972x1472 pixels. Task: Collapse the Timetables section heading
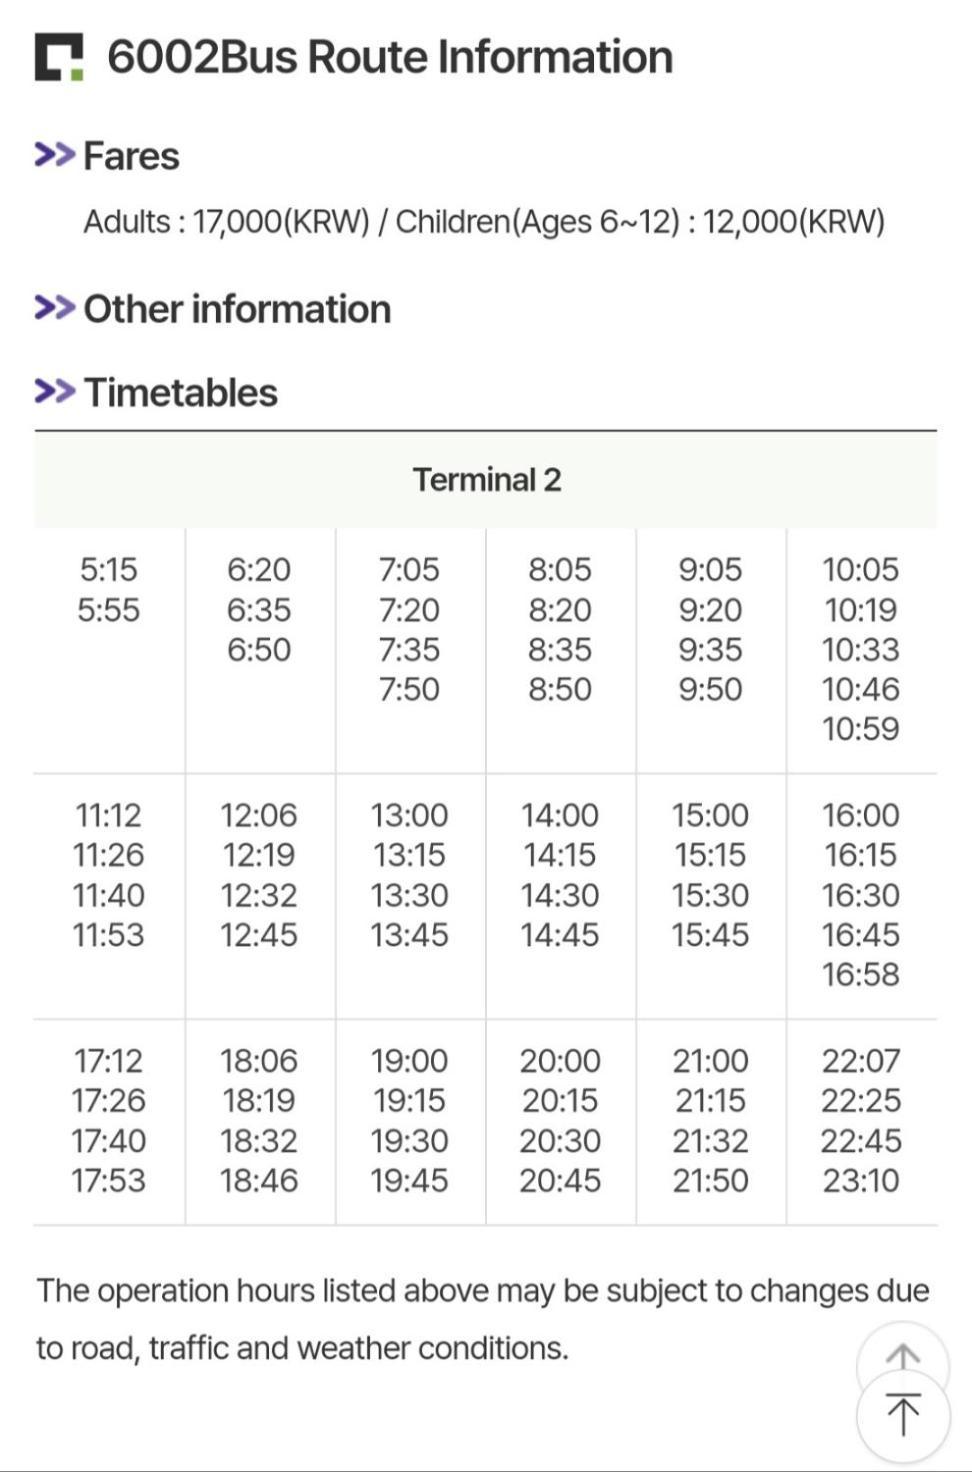[181, 392]
